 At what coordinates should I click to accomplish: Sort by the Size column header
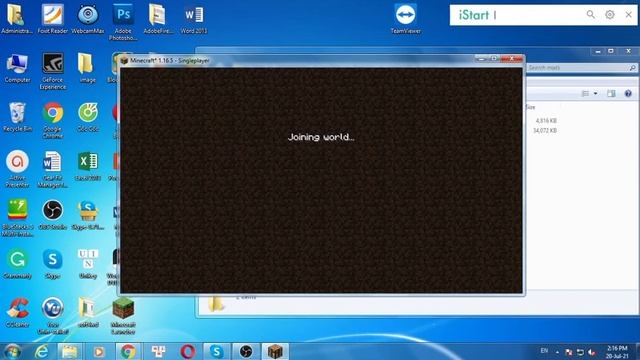pos(530,107)
